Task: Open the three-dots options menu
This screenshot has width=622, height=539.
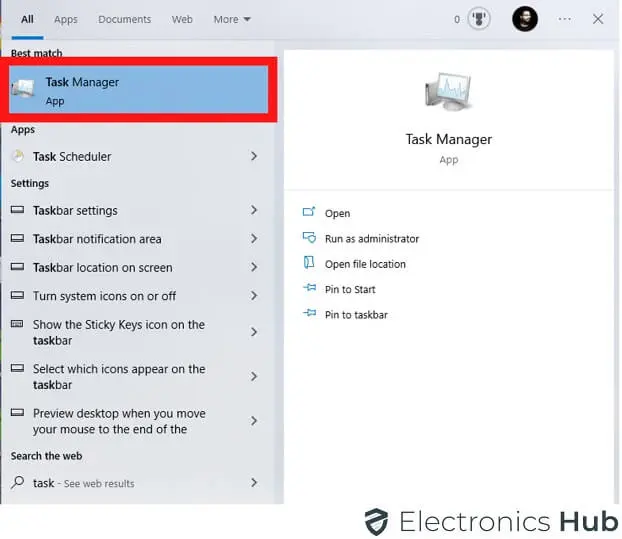Action: point(565,19)
